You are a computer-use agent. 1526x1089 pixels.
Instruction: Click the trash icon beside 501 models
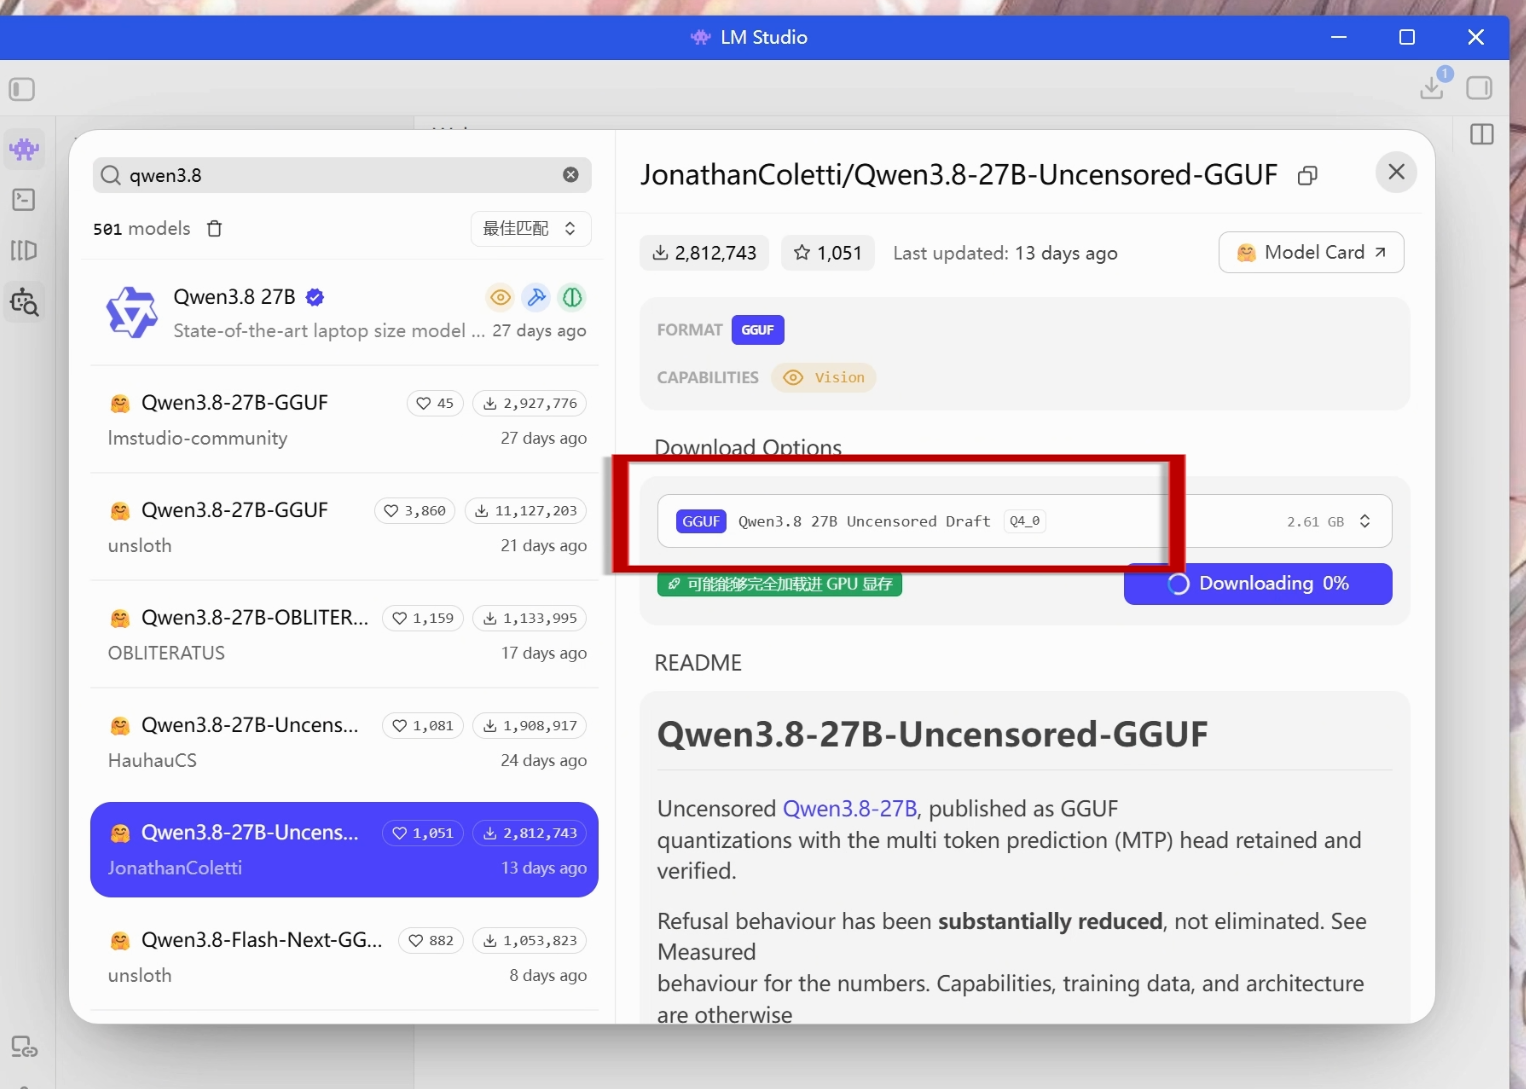click(214, 229)
